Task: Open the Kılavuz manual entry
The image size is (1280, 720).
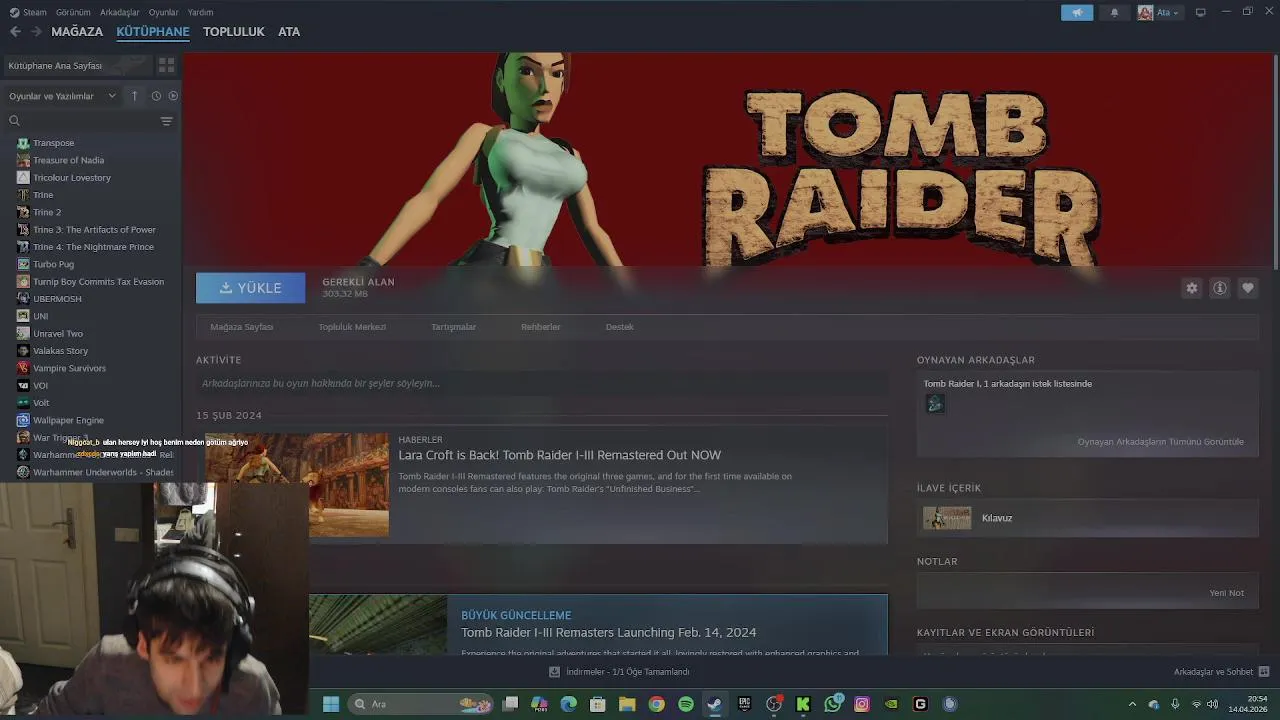Action: coord(1088,518)
